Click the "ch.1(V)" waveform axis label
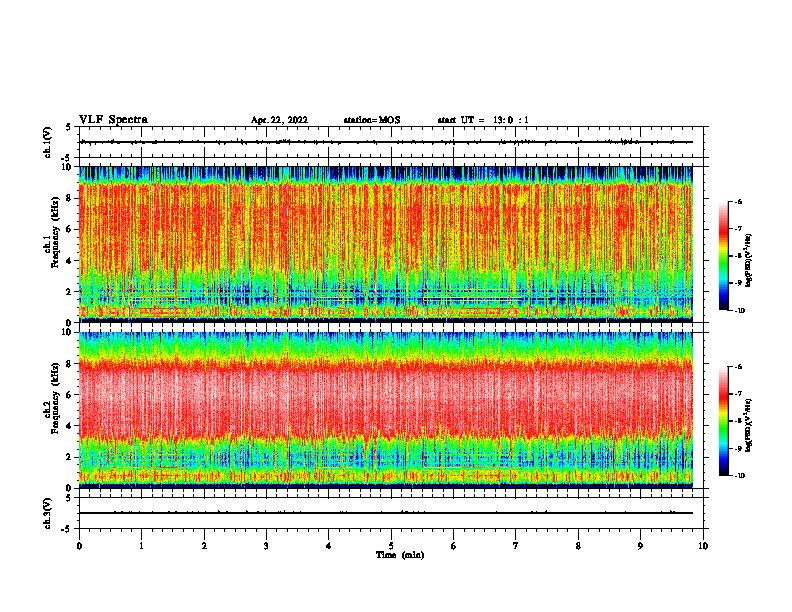Screen dimensions: 792x612 tap(47, 142)
